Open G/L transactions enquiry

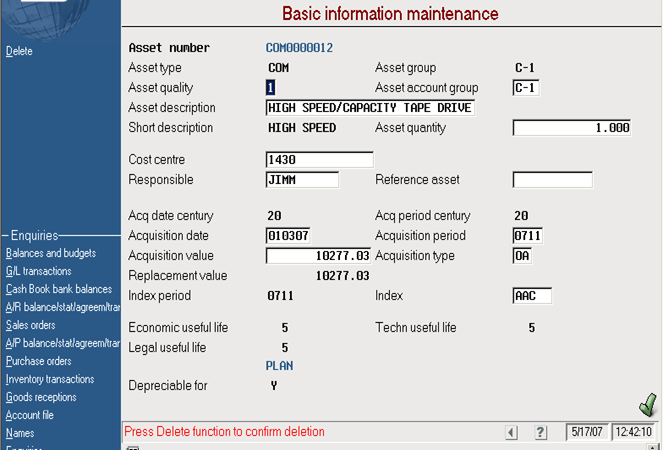coord(38,271)
